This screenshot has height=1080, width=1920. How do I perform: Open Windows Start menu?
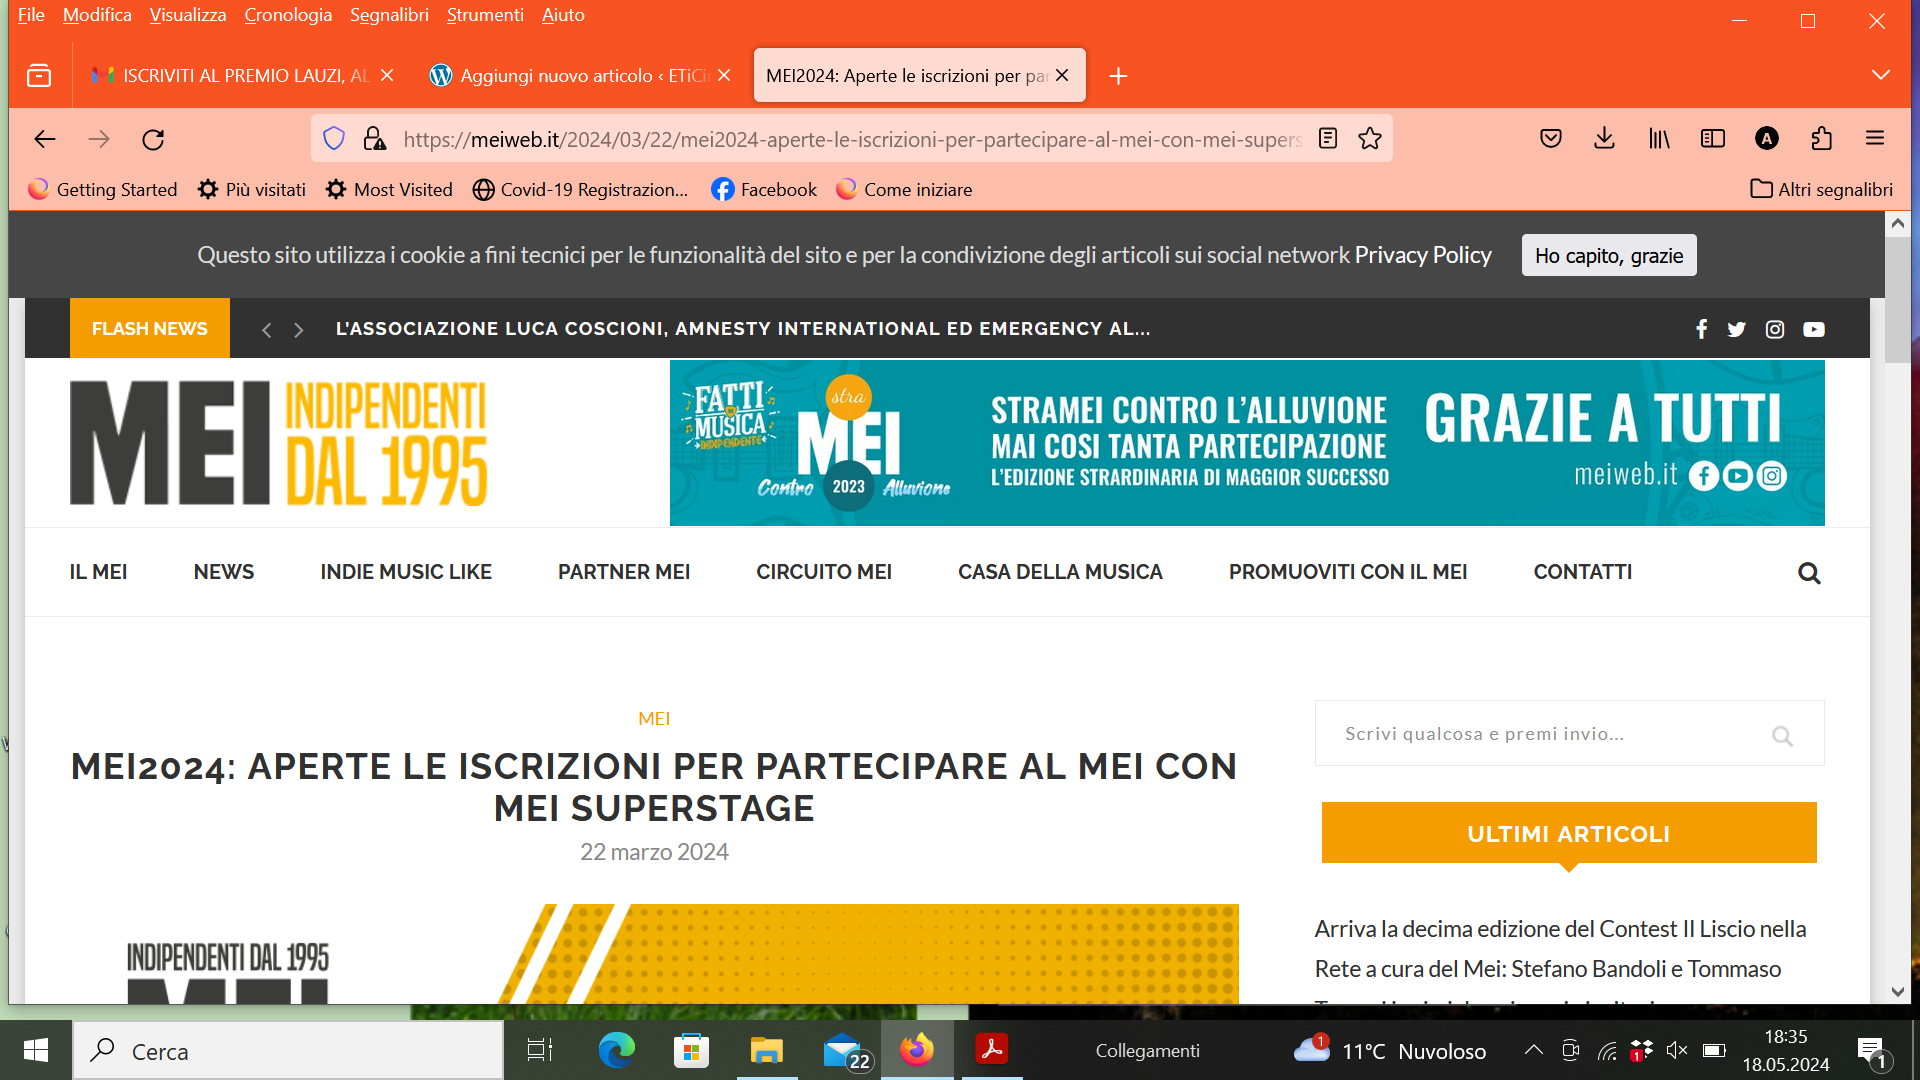(x=36, y=1050)
